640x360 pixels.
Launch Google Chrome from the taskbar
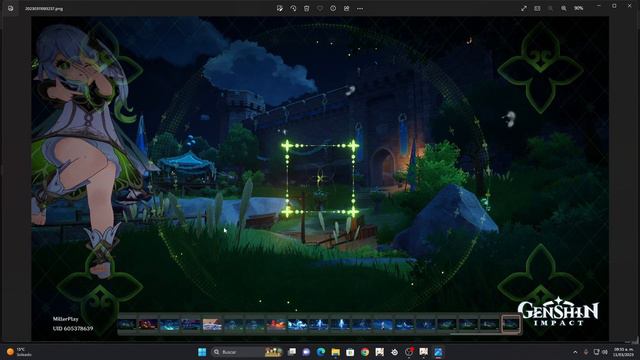pos(365,352)
